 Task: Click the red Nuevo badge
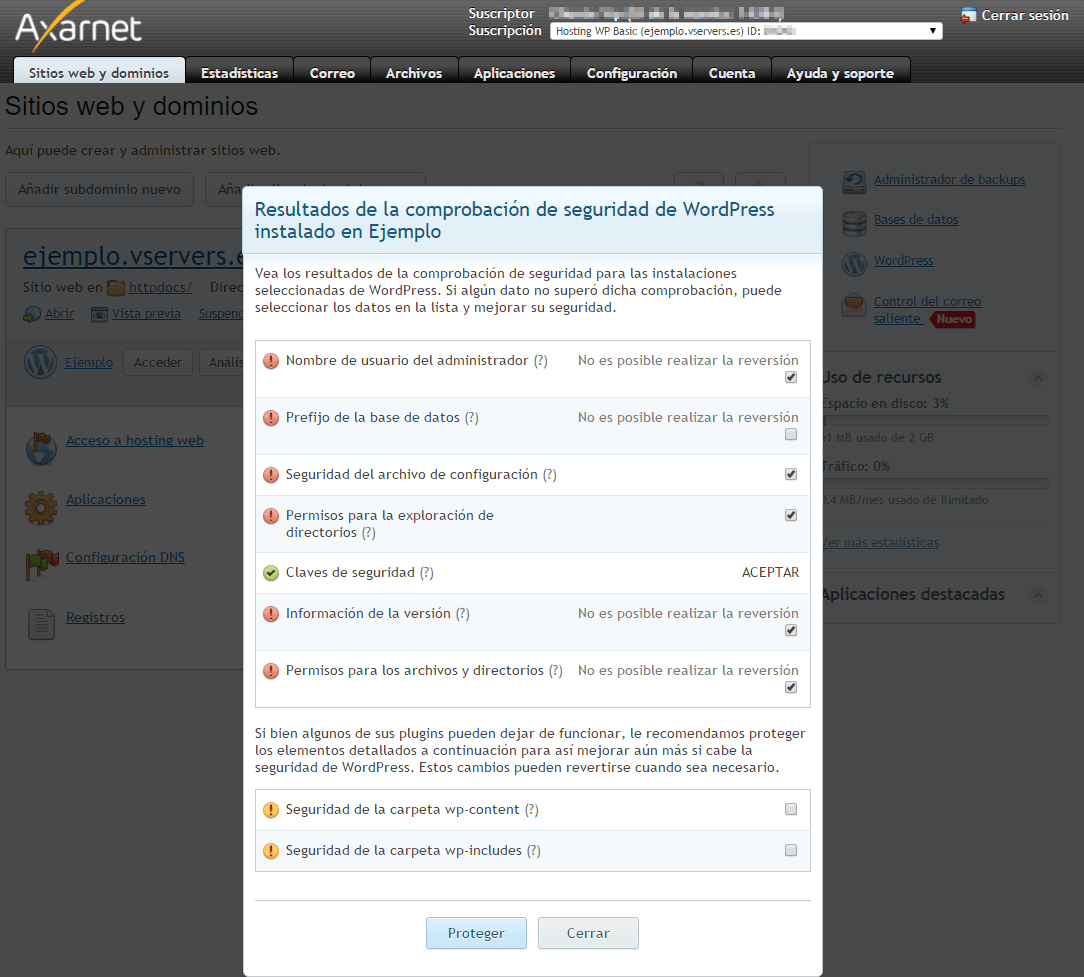coord(954,319)
